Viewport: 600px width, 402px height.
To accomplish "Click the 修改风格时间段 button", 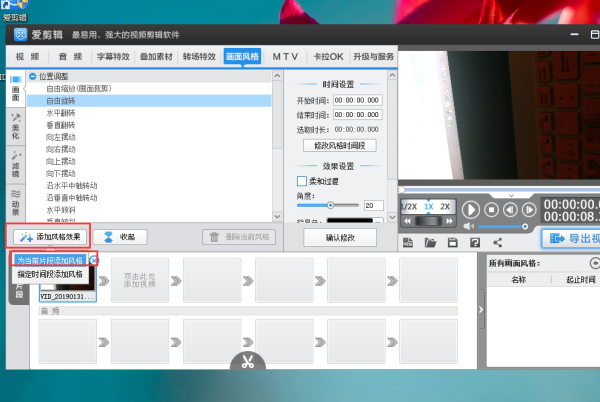I will coord(339,145).
